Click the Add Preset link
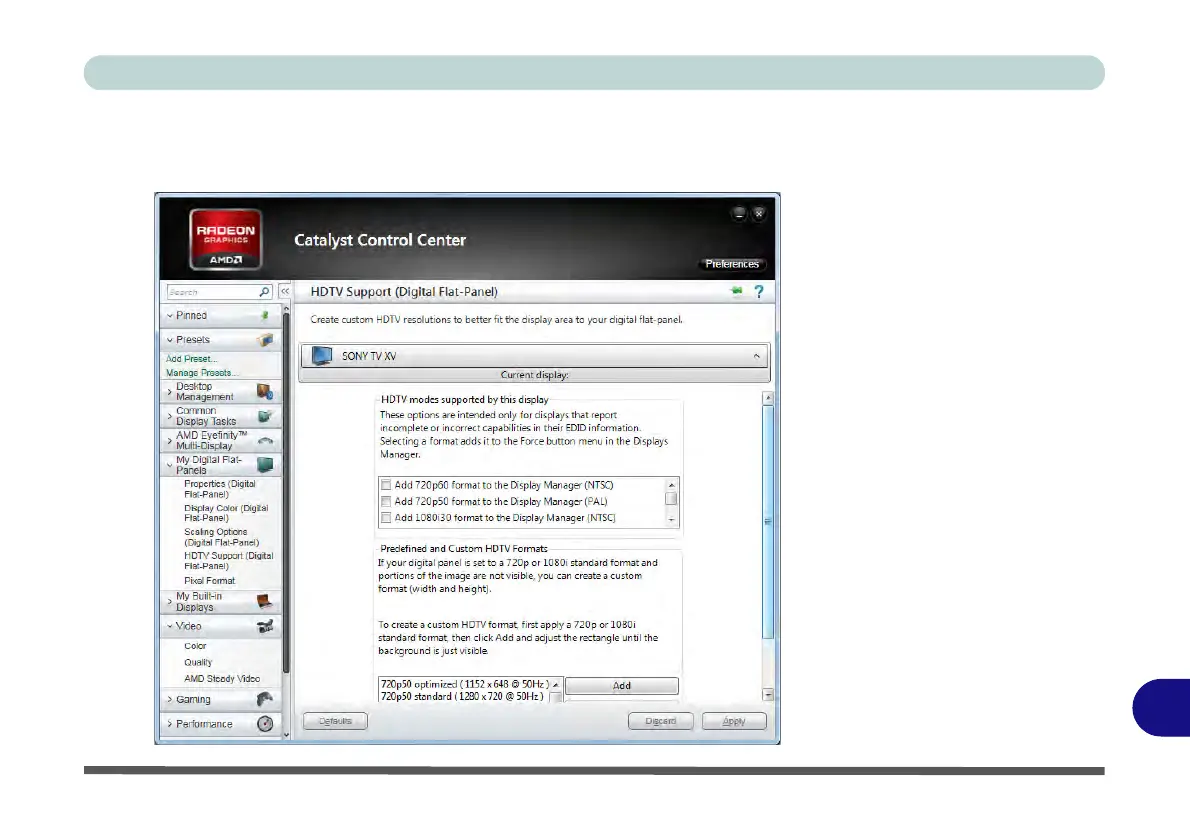 pos(191,358)
